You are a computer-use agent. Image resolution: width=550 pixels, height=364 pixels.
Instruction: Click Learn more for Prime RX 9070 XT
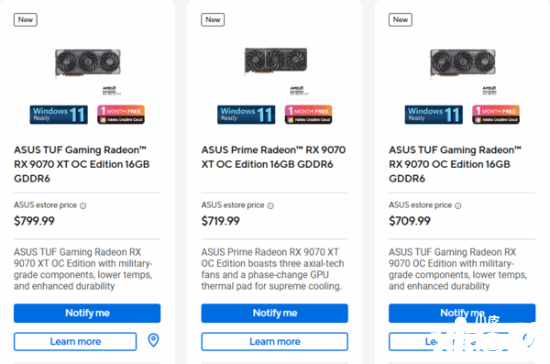tap(275, 342)
